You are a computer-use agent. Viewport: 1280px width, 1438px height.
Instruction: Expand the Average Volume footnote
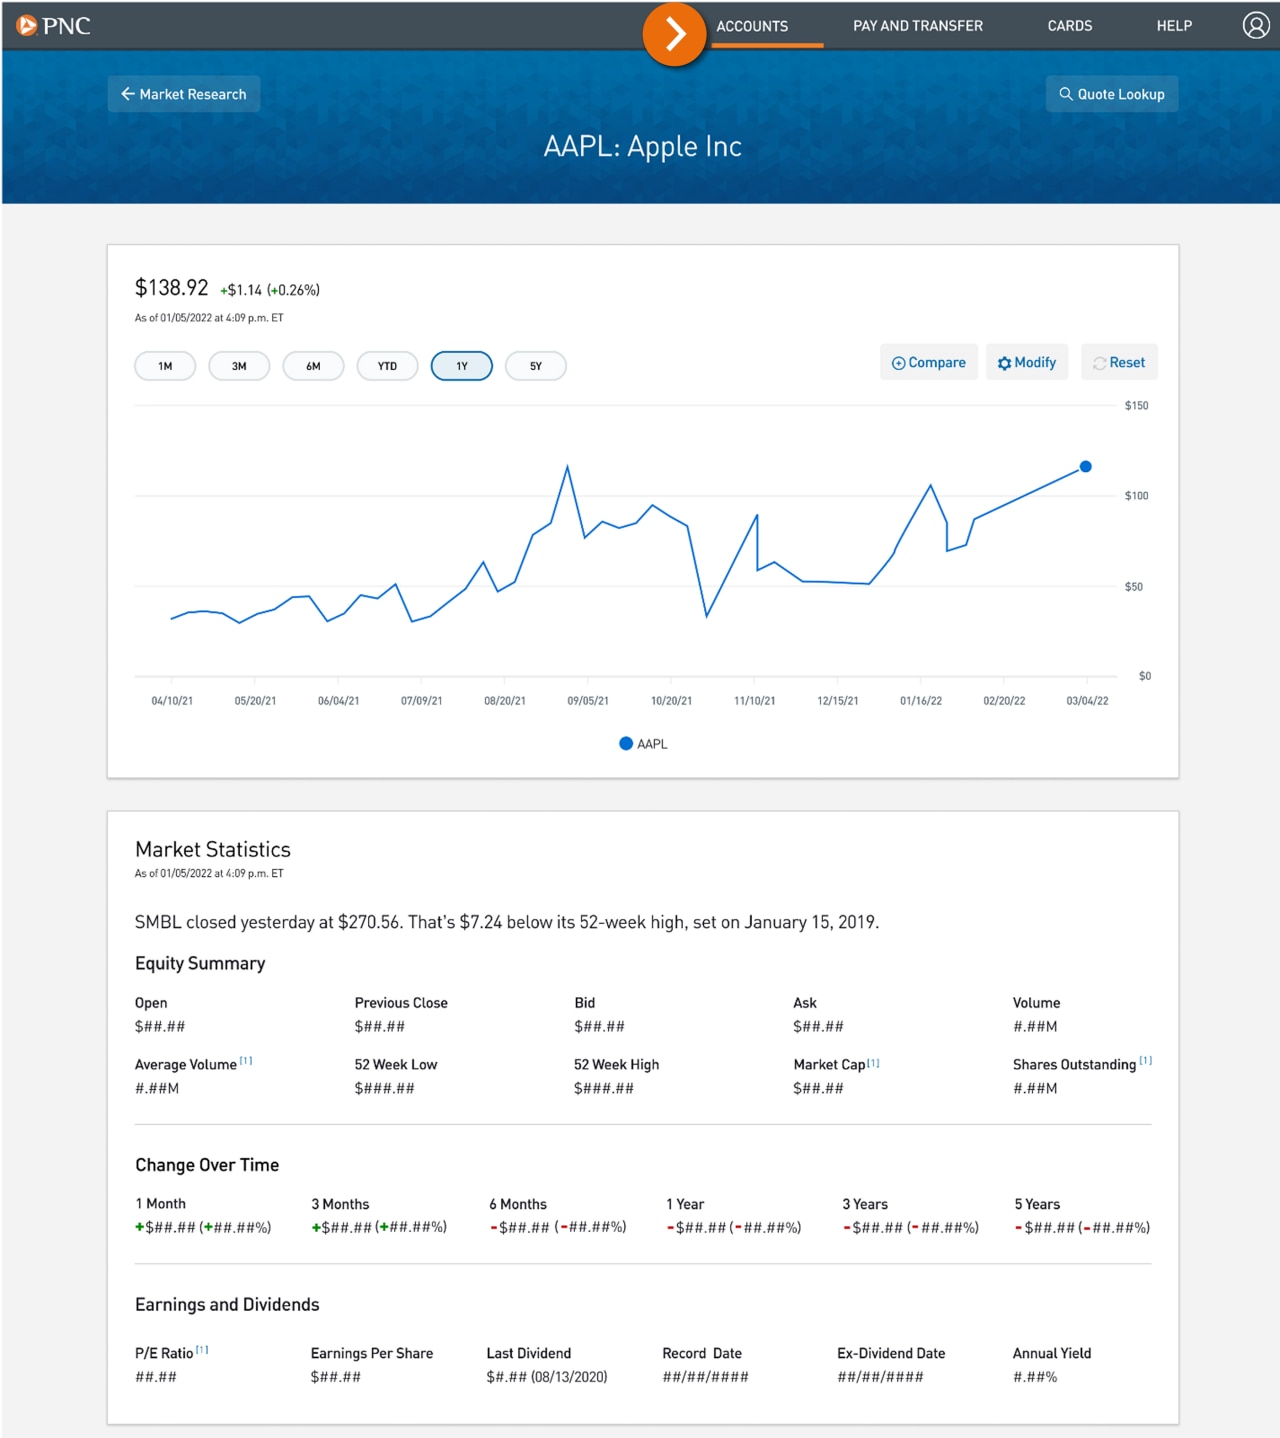(246, 1058)
